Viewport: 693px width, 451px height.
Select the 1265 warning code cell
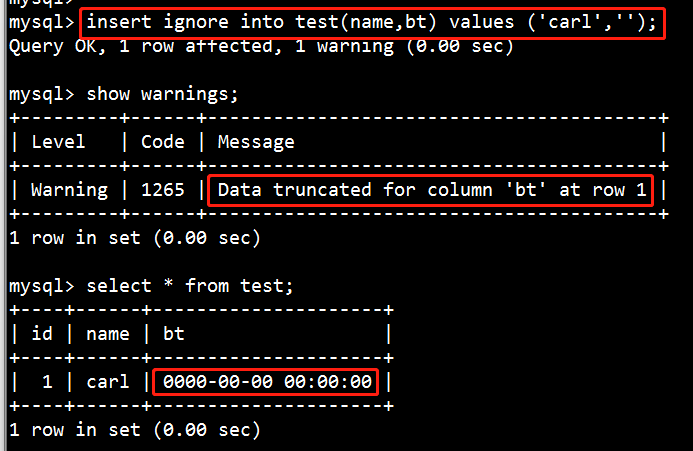coord(162,189)
